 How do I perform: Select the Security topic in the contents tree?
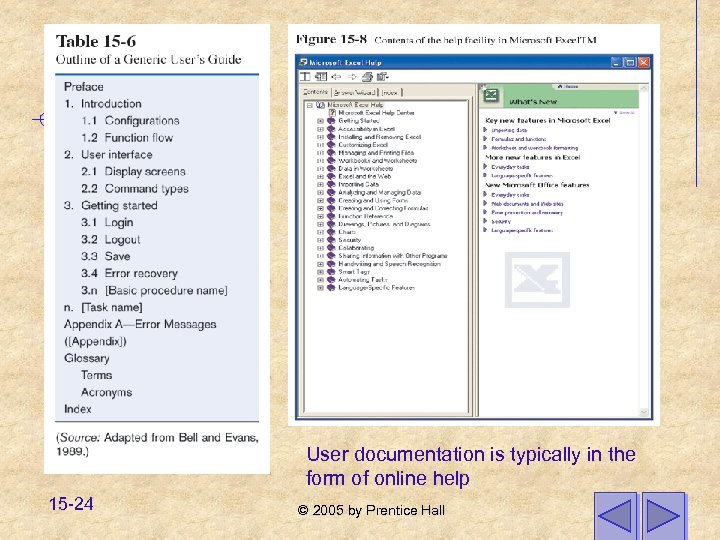point(349,240)
